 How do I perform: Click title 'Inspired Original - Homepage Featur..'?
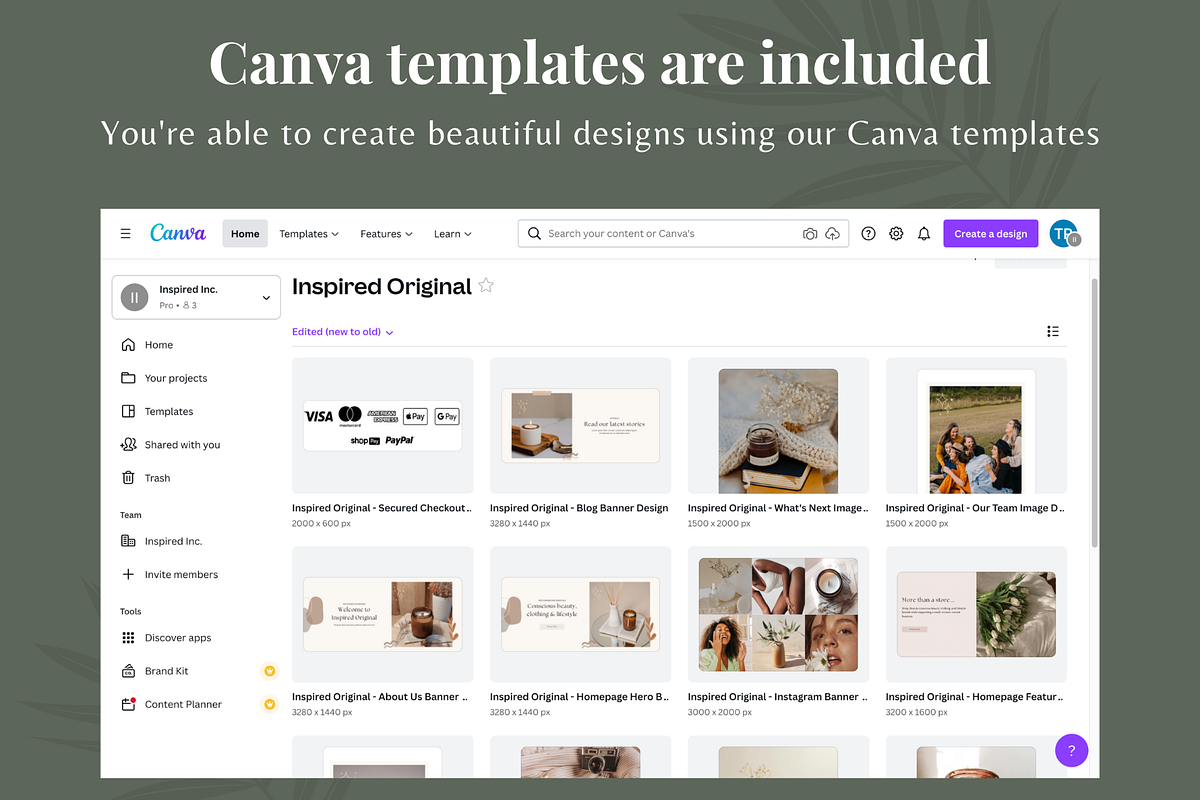click(975, 697)
